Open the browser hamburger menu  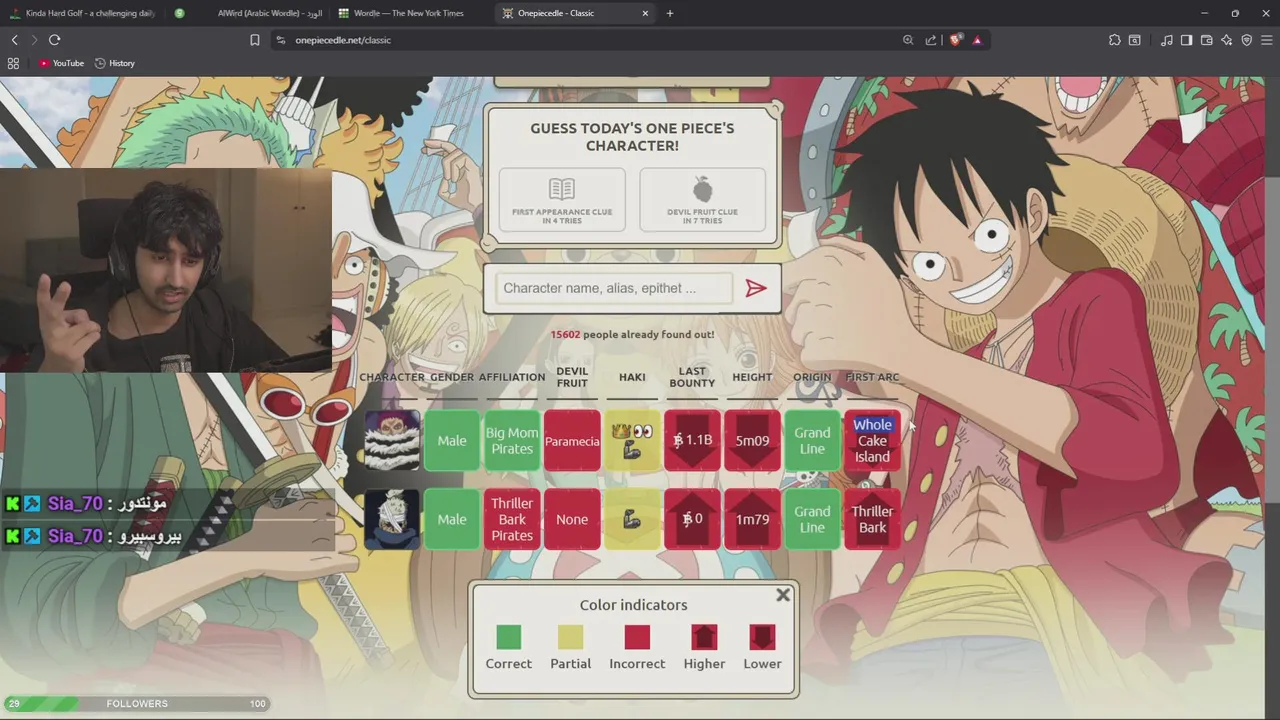1266,40
